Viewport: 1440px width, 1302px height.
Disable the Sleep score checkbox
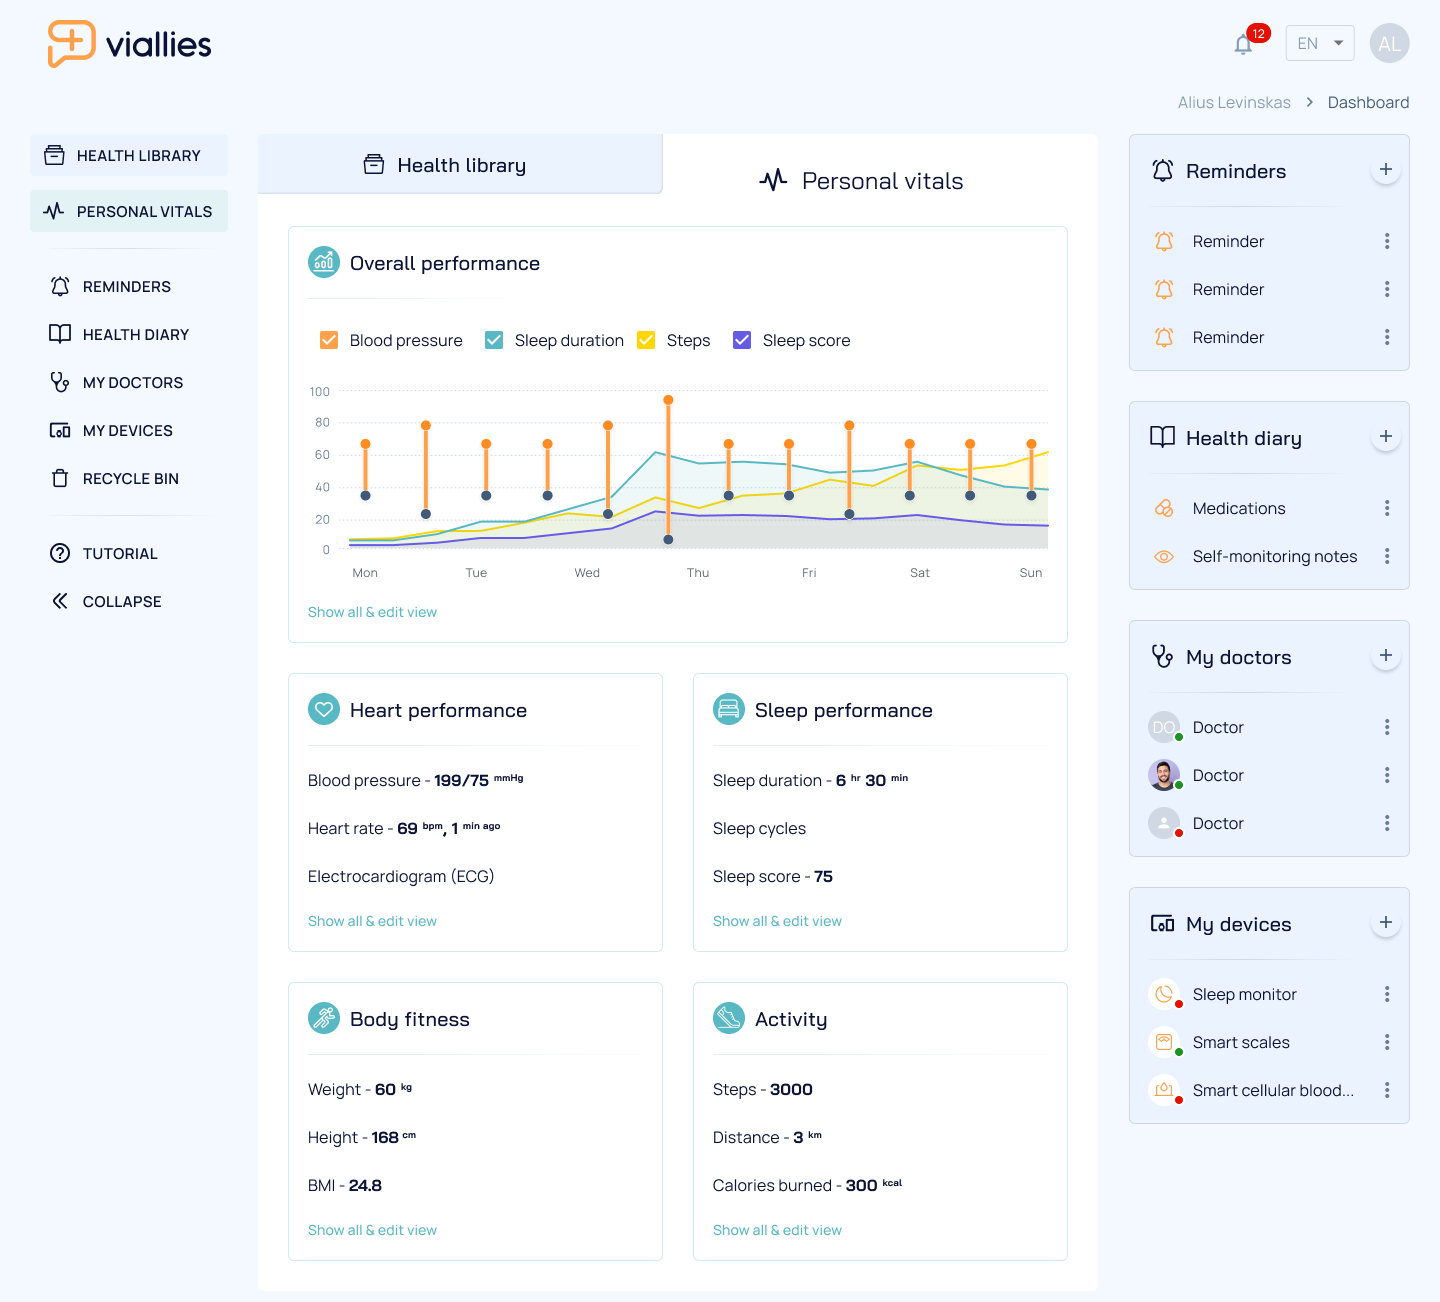pyautogui.click(x=742, y=340)
